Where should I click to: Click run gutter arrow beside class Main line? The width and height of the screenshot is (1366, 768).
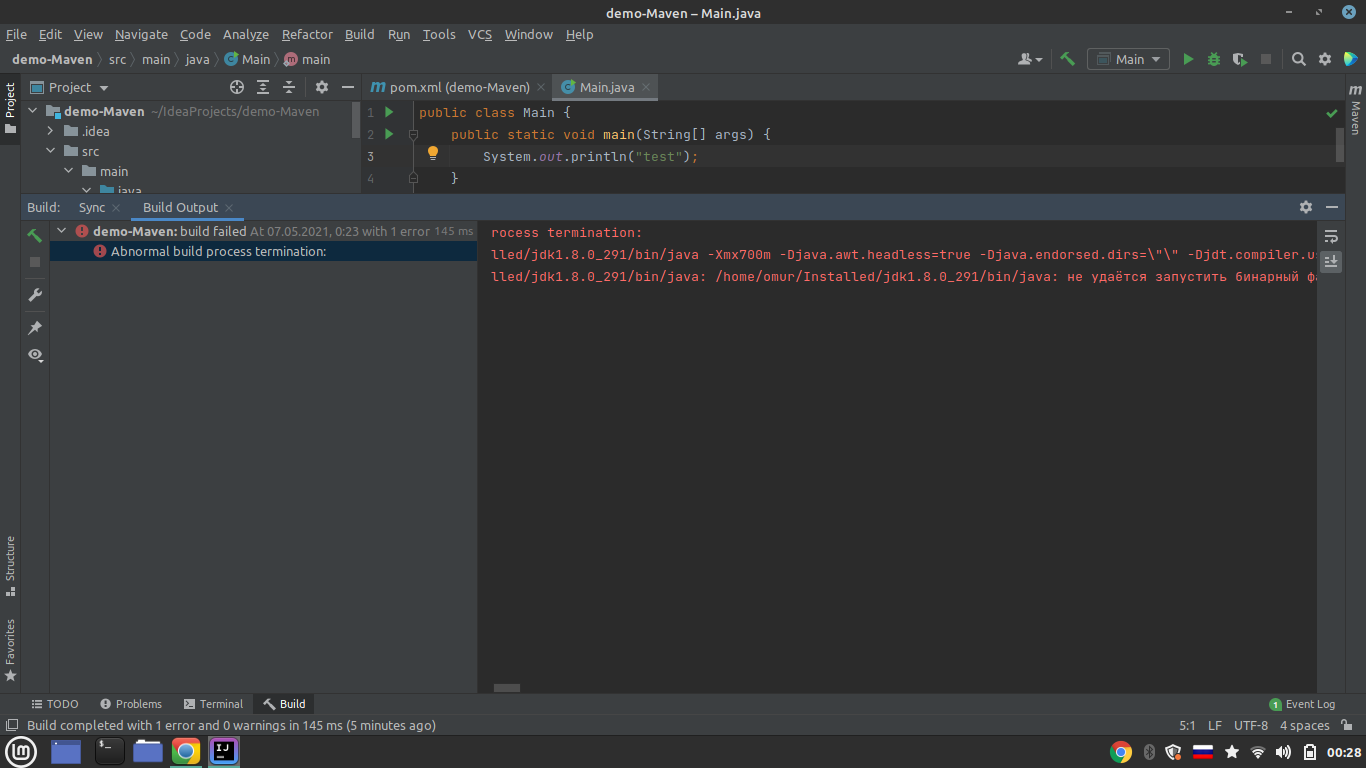click(x=390, y=112)
